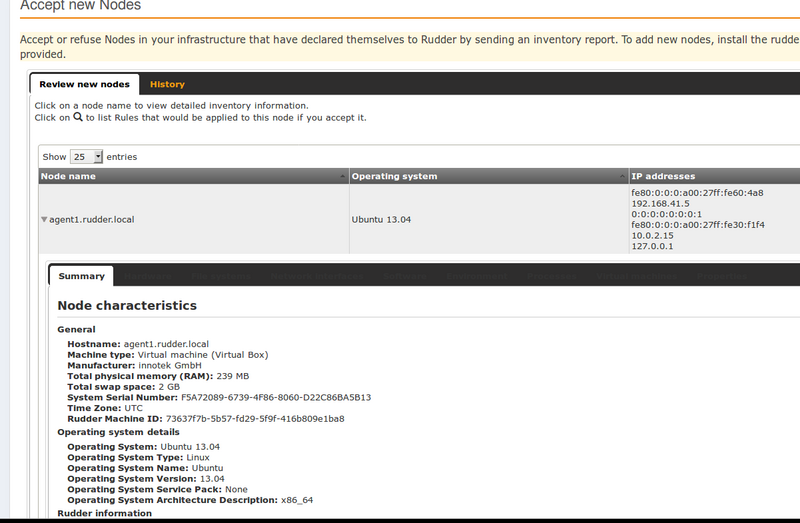Click Operating System Version value 13.04

(x=212, y=479)
